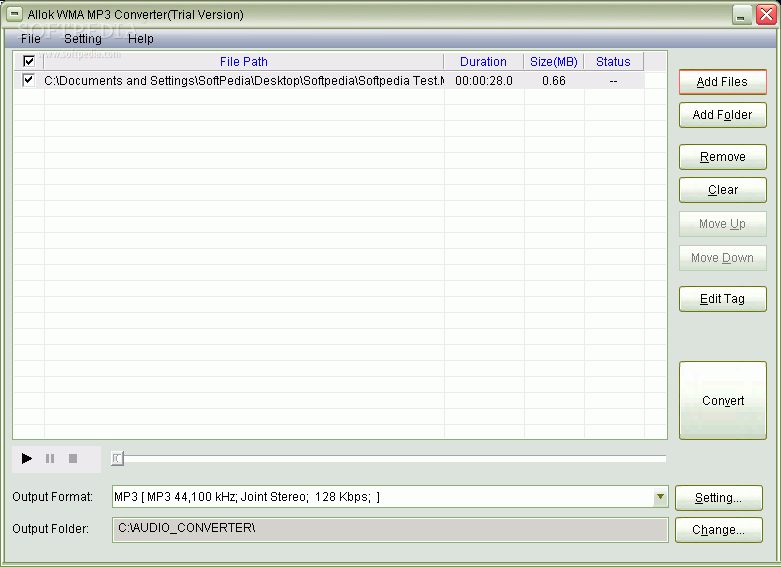The width and height of the screenshot is (781, 567).
Task: Start conversion with Convert button
Action: click(722, 401)
